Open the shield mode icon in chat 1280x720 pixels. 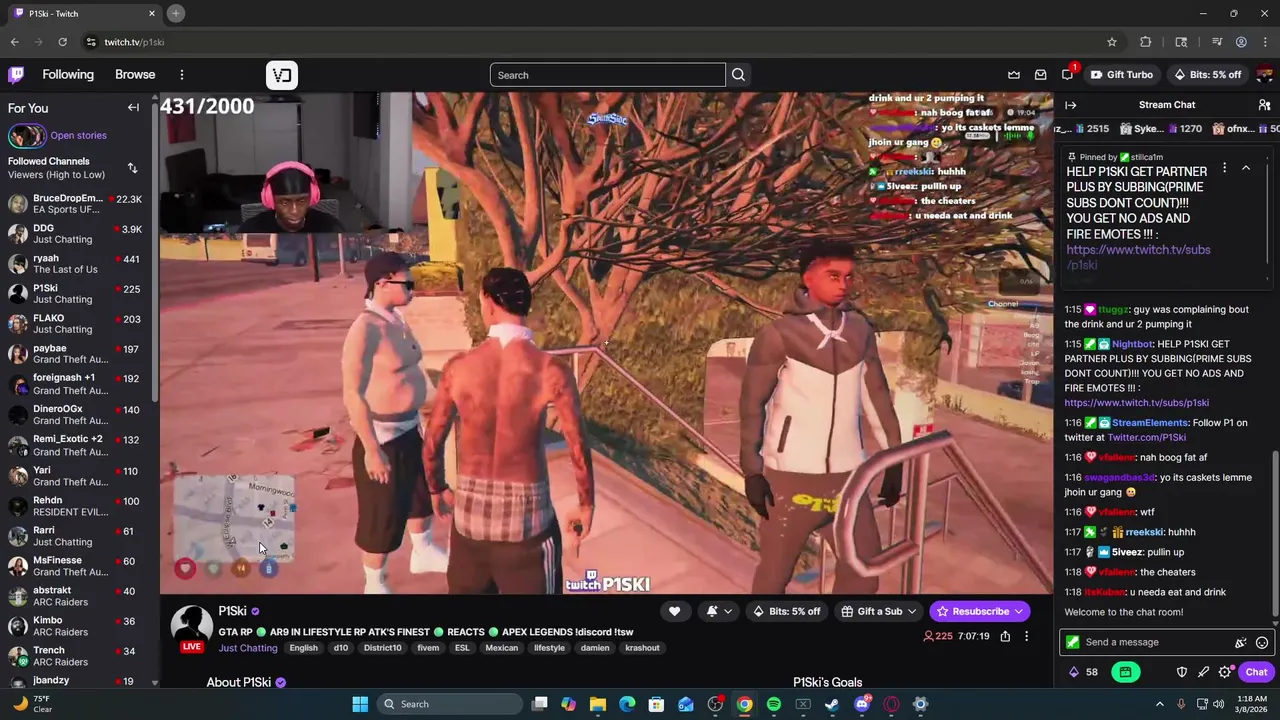1181,672
